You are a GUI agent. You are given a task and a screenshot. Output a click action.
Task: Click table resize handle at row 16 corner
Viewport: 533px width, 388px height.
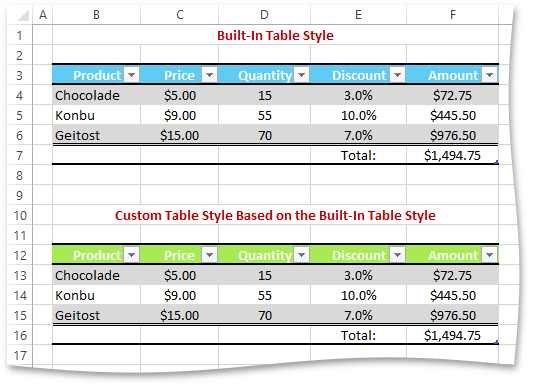[496, 342]
